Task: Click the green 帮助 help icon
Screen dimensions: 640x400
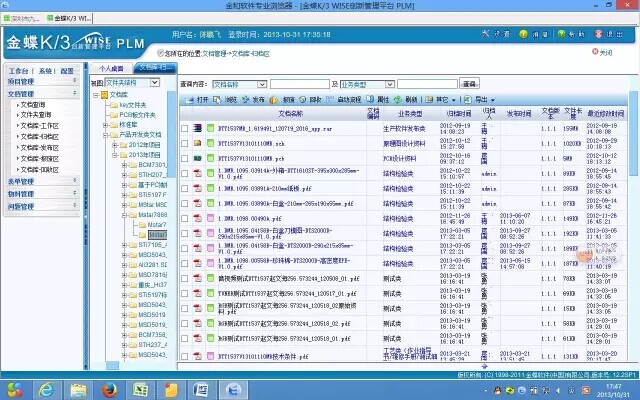Action: (x=562, y=34)
